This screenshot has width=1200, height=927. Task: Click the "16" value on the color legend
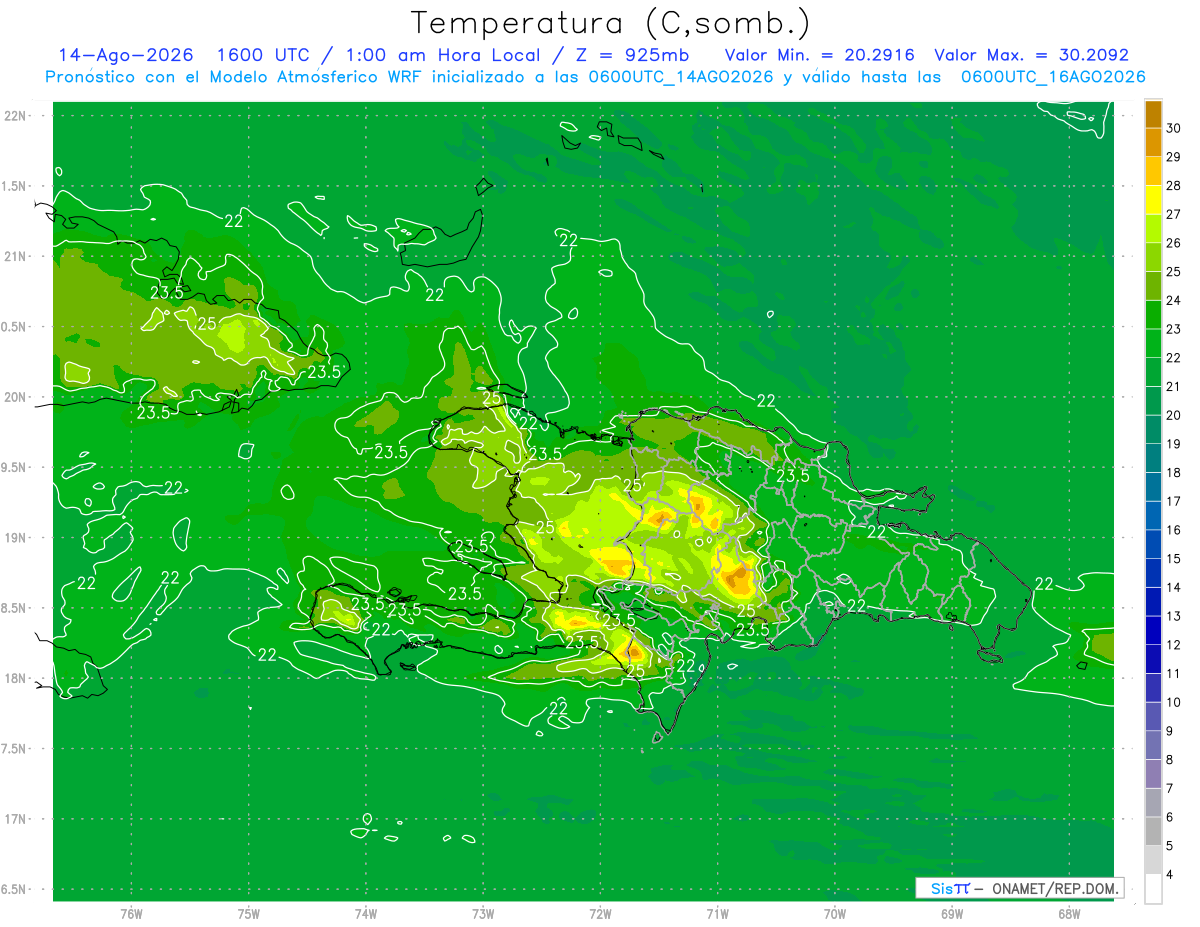(1174, 530)
